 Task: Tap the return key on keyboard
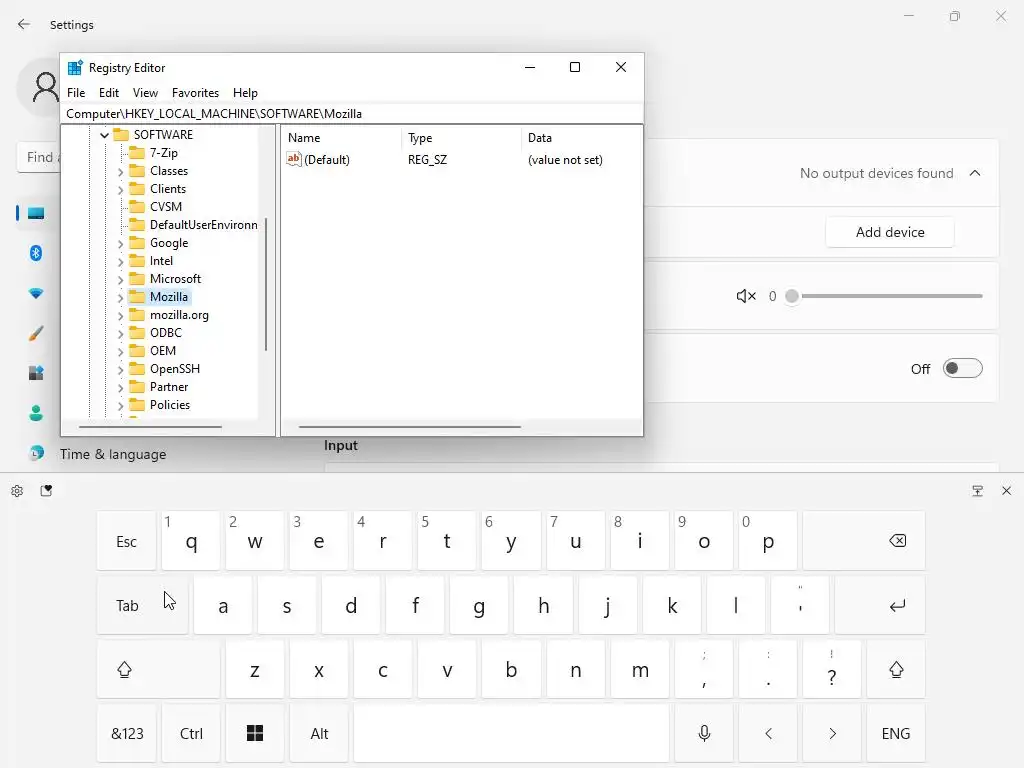[x=880, y=605]
